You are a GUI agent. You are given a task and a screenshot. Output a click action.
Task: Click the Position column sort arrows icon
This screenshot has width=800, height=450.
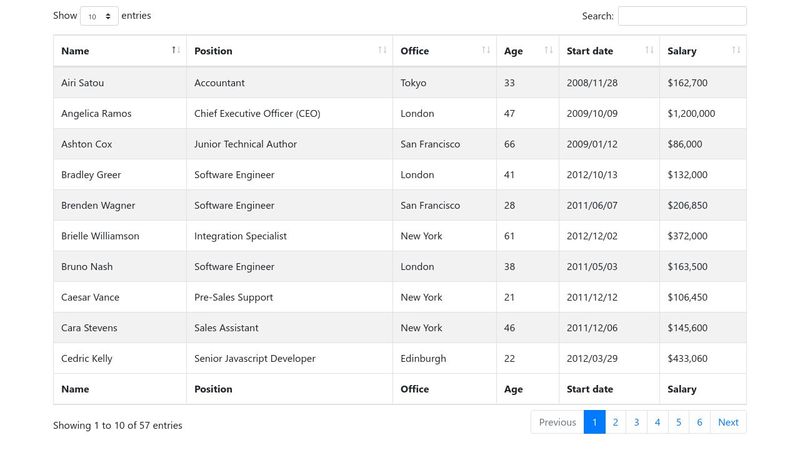click(382, 50)
